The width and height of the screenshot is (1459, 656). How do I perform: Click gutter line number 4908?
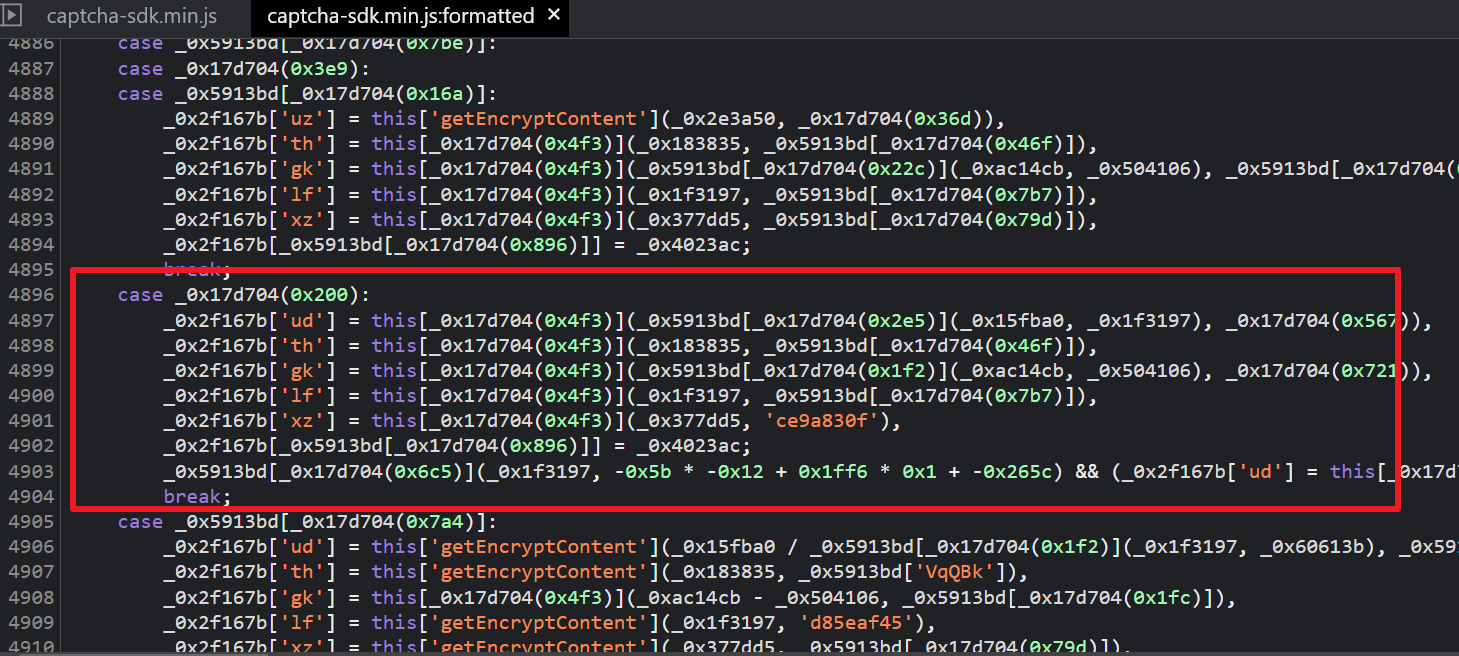click(x=29, y=597)
